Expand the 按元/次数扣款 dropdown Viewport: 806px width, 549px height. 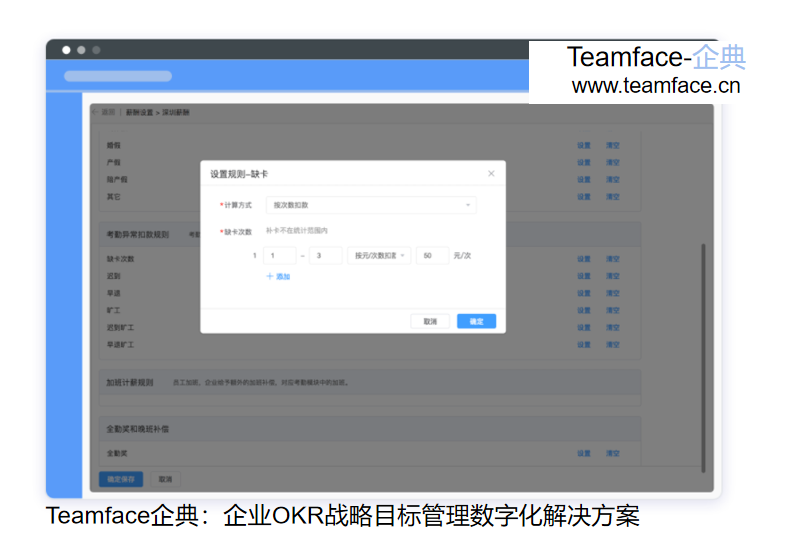(378, 256)
